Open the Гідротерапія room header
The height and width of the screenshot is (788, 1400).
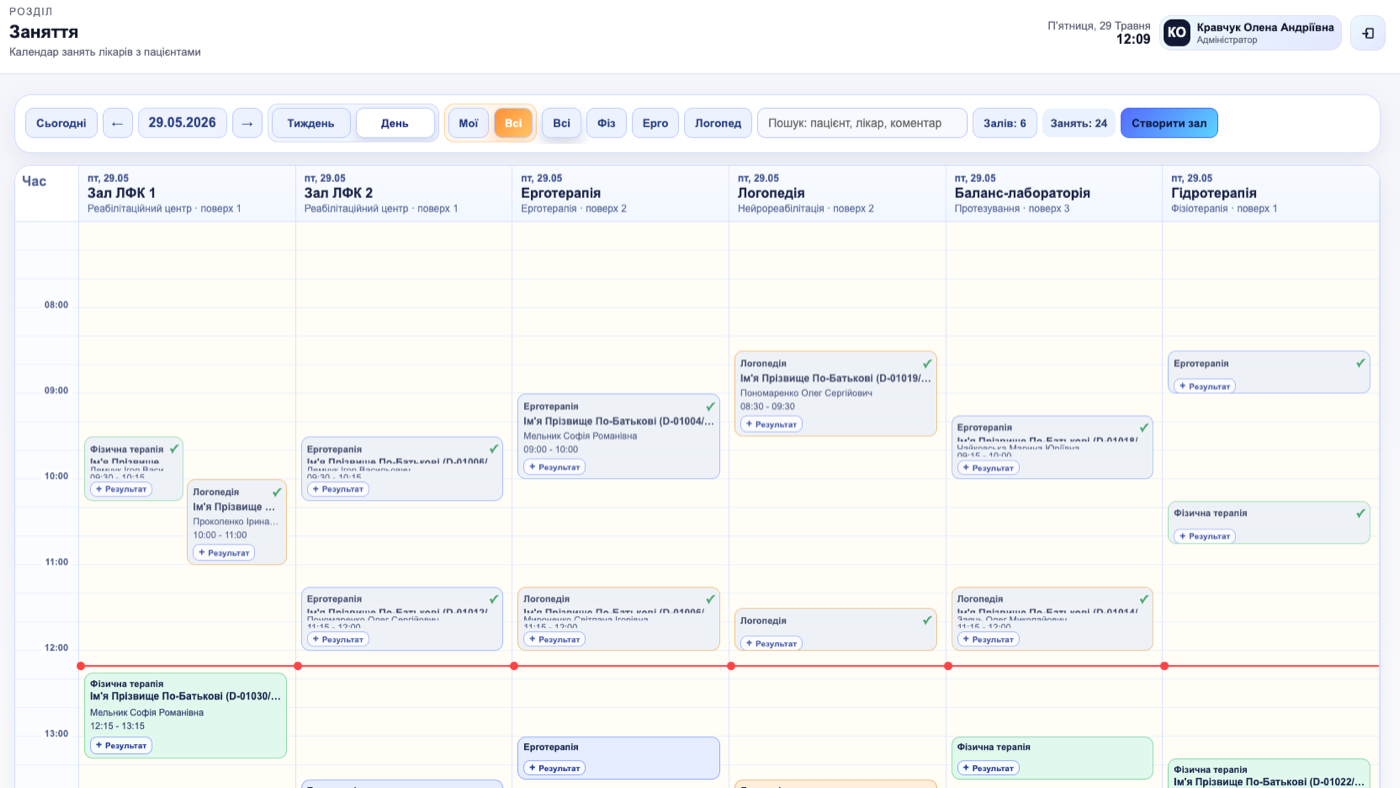click(x=1270, y=193)
